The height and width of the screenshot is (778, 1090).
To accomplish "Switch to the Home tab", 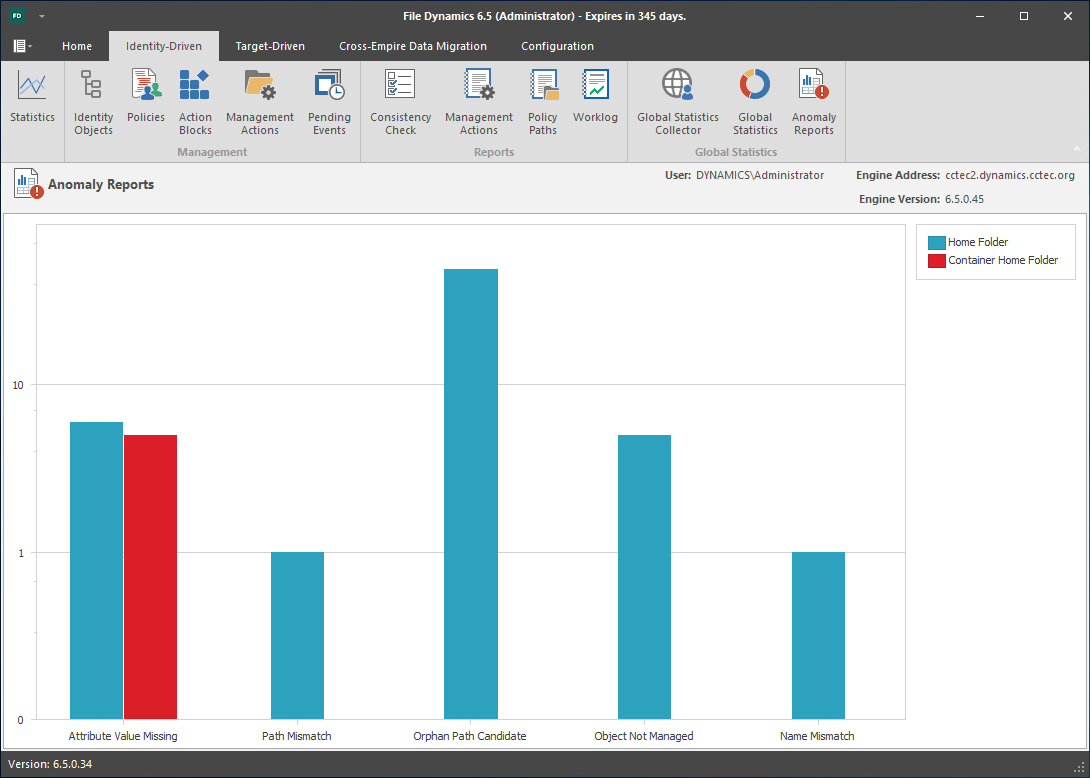I will click(77, 46).
